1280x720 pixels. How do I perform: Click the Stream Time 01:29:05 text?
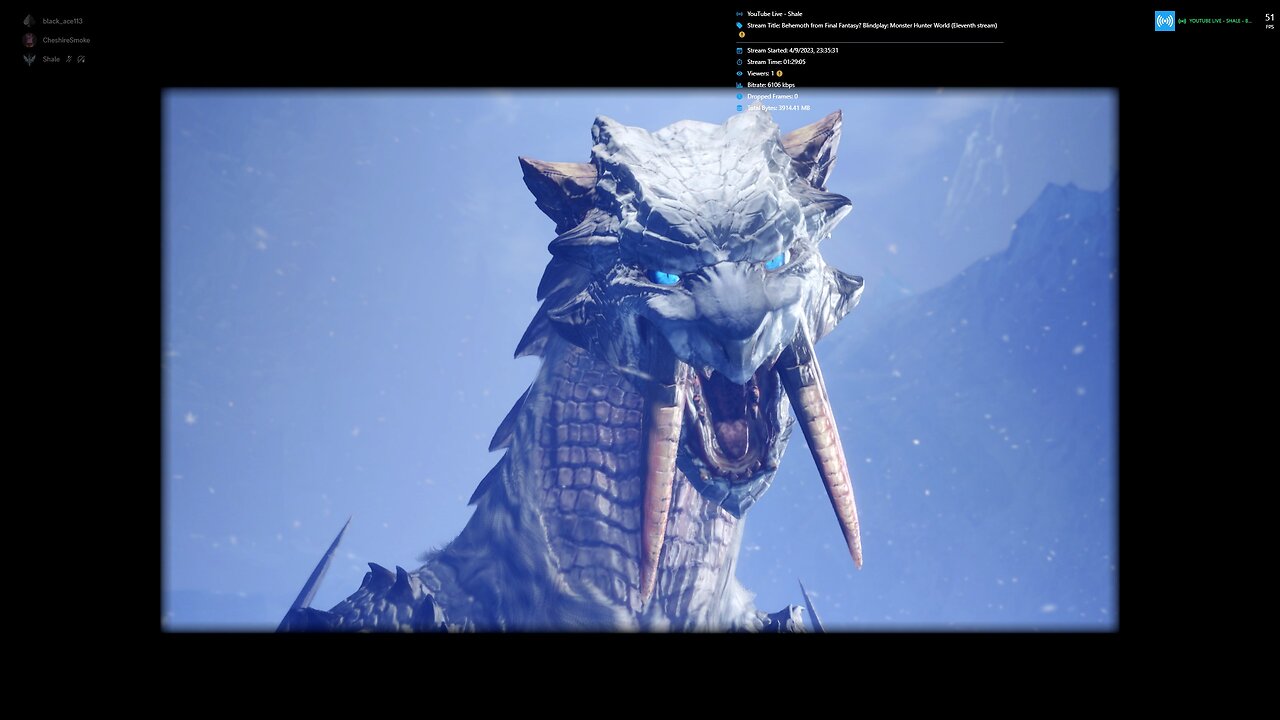[x=776, y=62]
